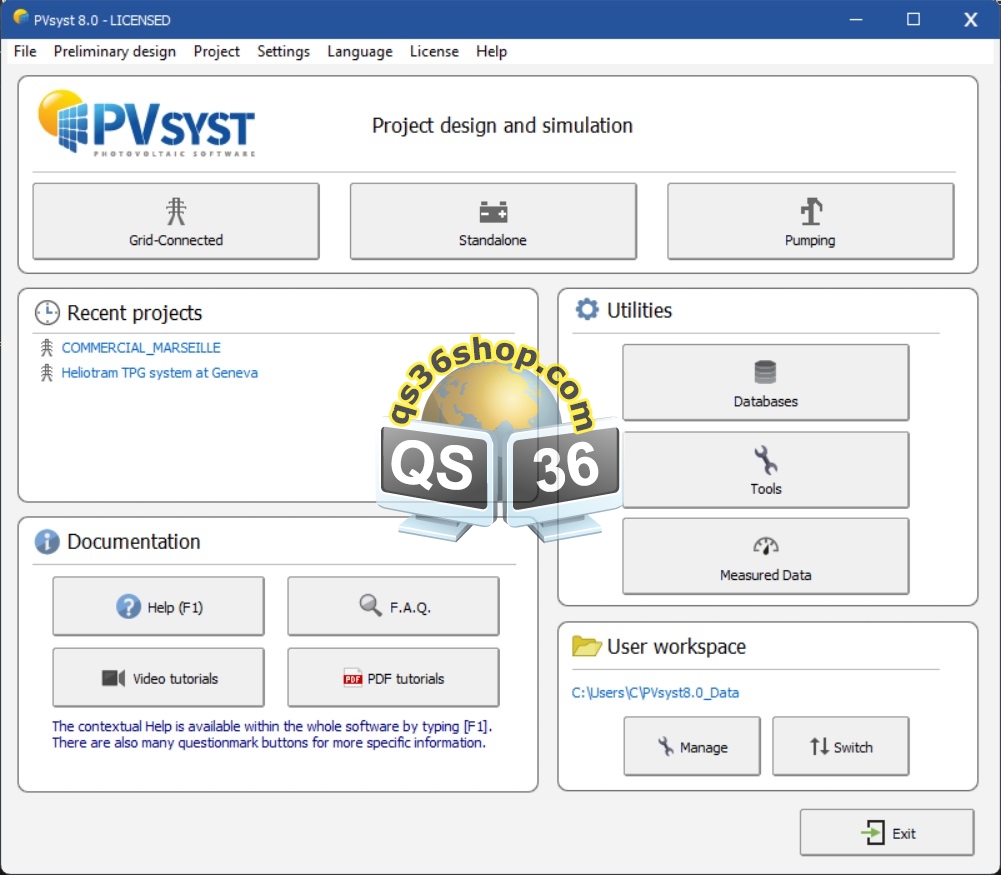Launch Video tutorials
Viewport: 1001px width, 875px height.
pos(158,678)
